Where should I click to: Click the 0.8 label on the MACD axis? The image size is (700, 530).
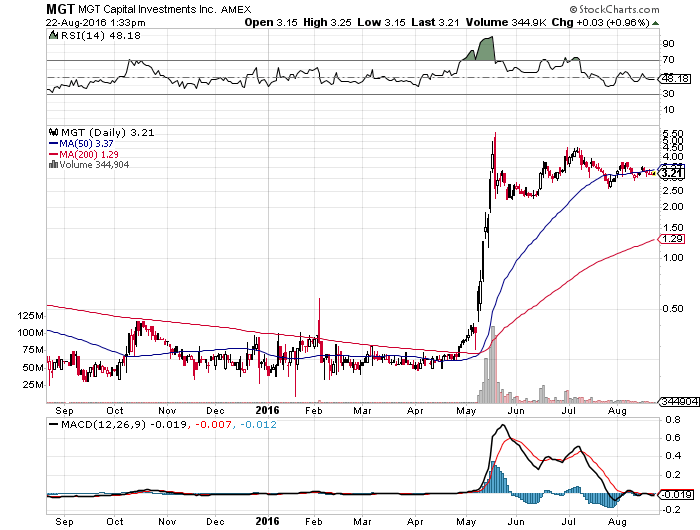(x=672, y=420)
